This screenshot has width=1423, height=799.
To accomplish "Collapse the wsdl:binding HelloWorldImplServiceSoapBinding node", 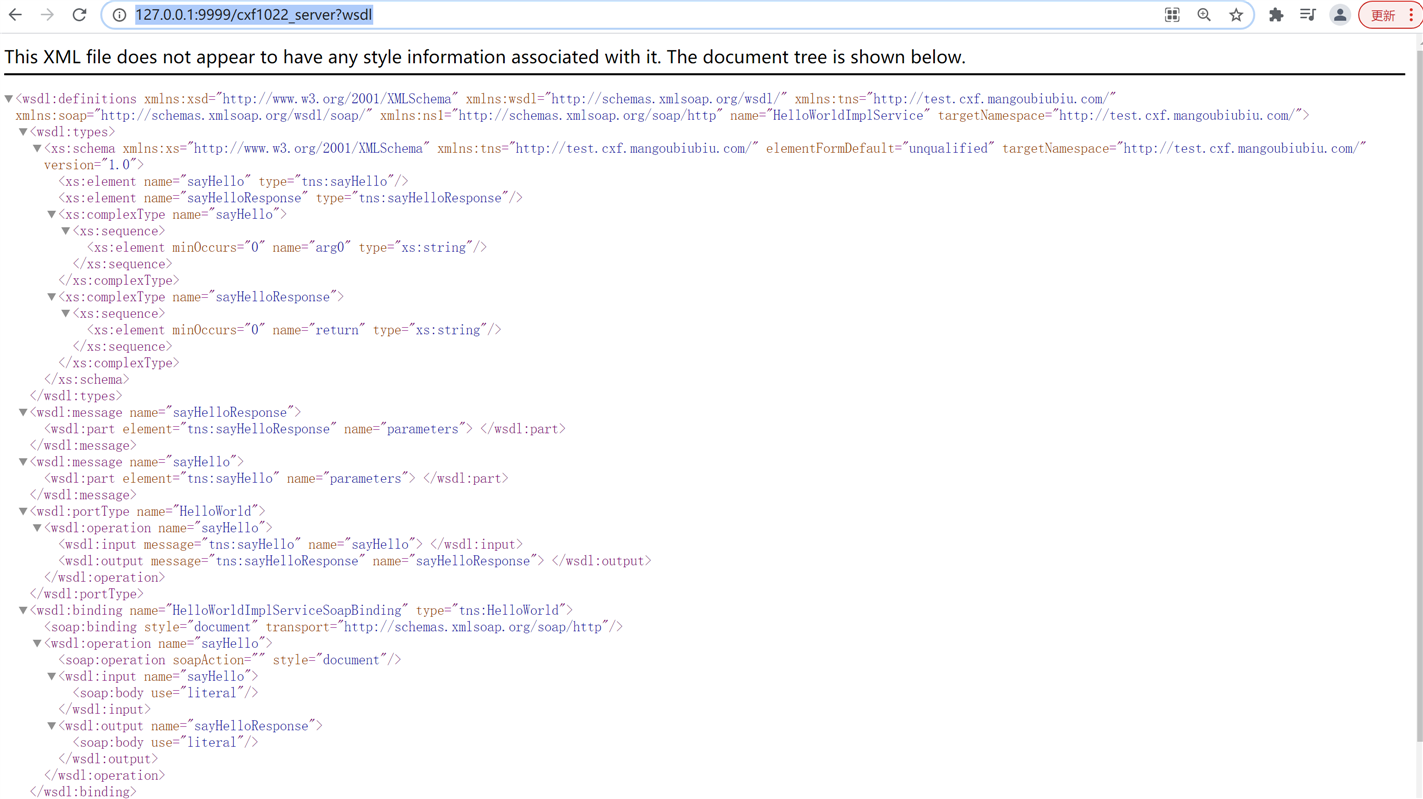I will (x=23, y=610).
